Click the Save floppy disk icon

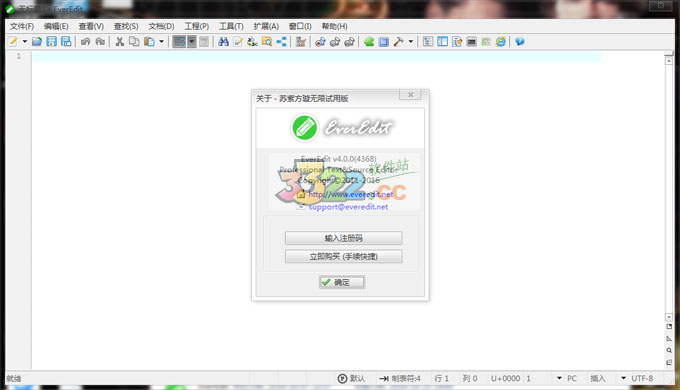(x=52, y=42)
